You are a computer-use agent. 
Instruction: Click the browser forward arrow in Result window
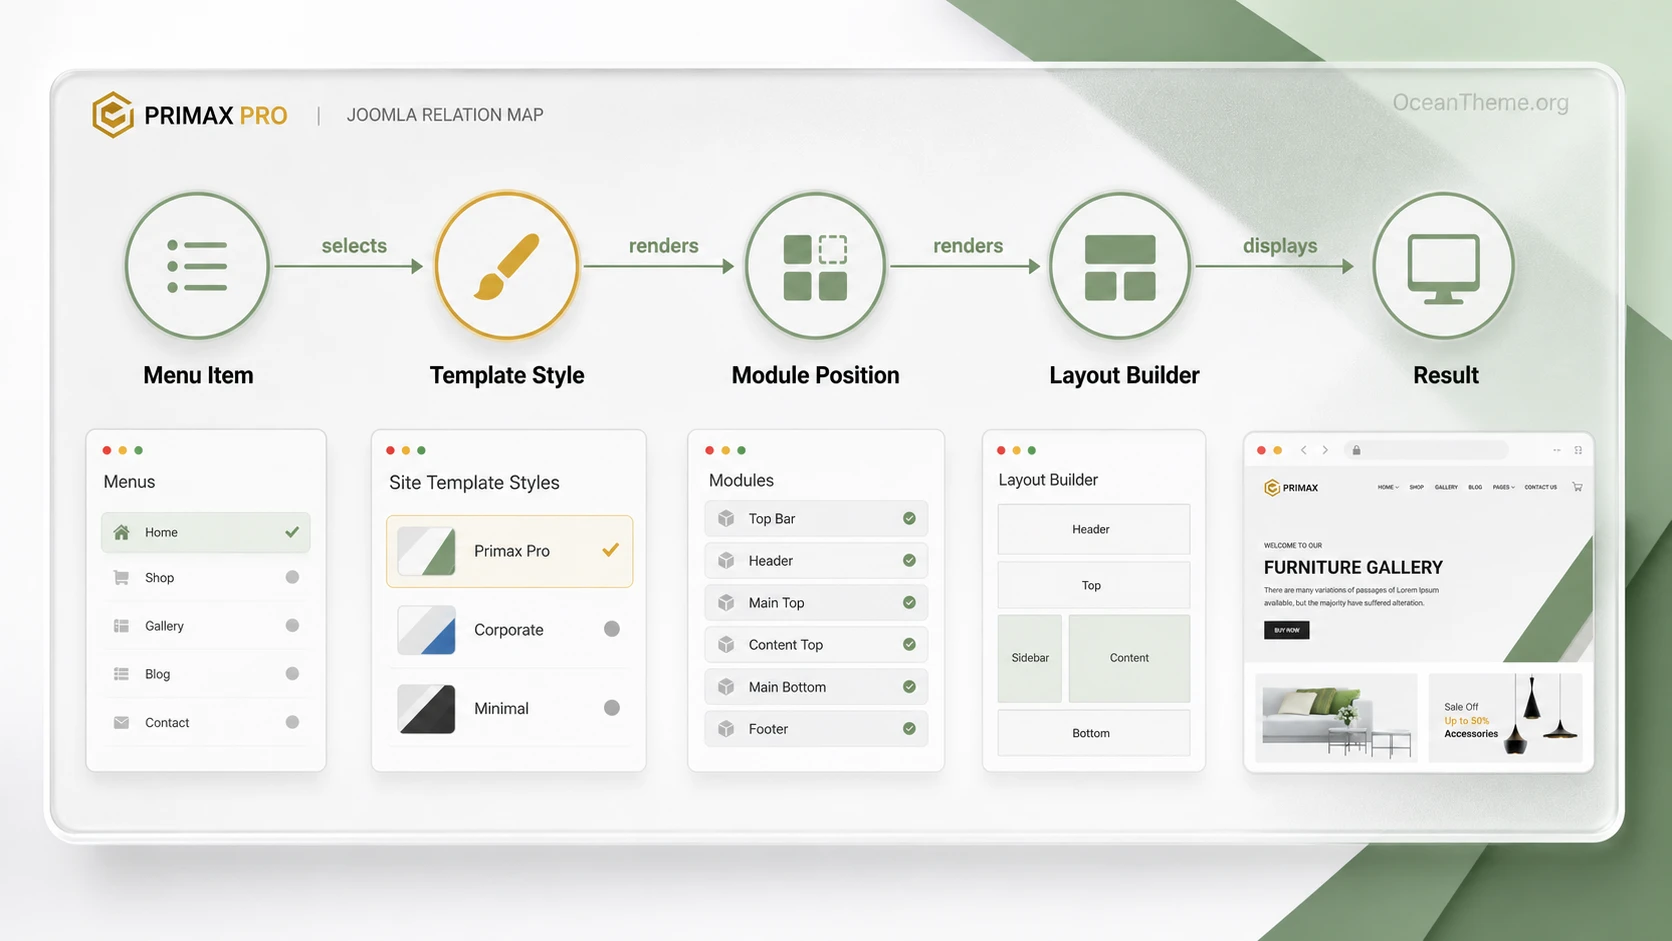[1325, 450]
